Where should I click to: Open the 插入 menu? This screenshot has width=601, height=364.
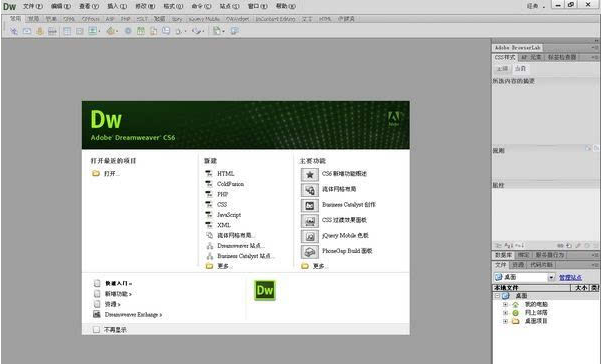(x=117, y=6)
